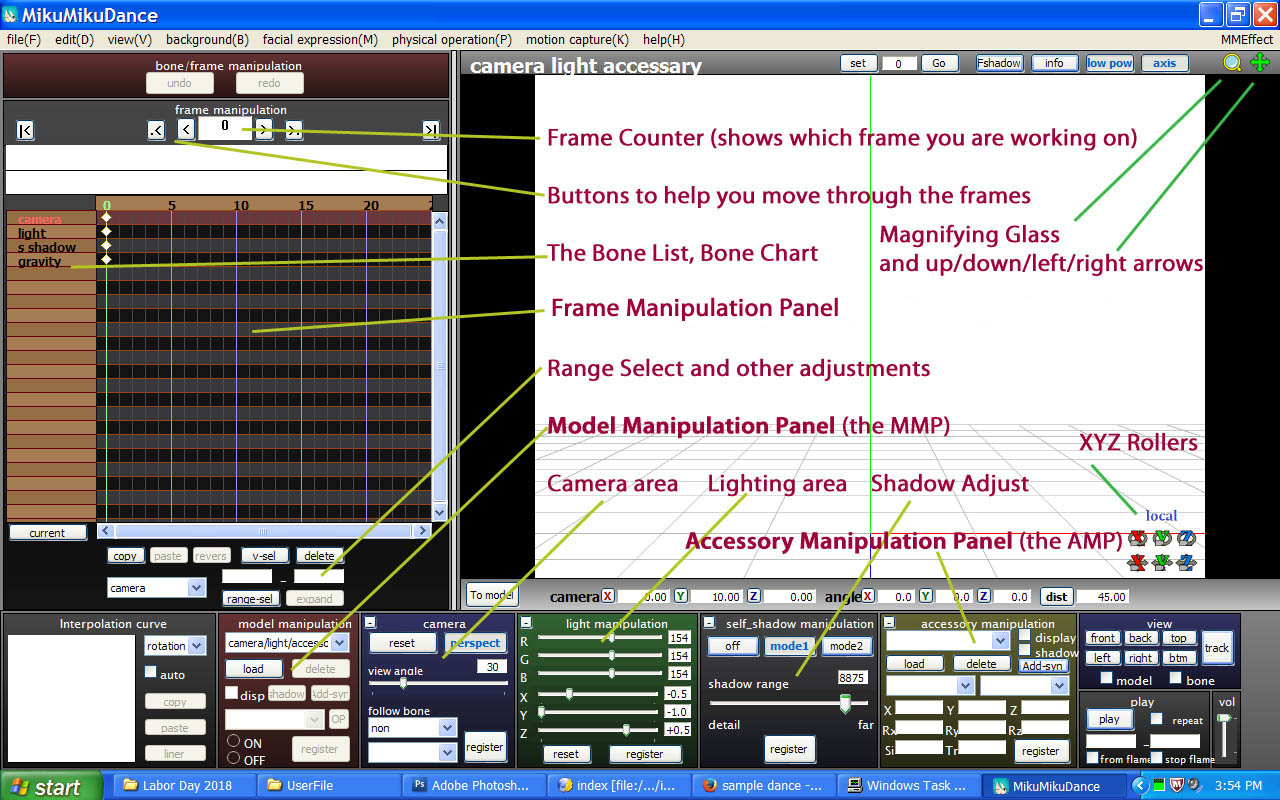Toggle the model checkbox in view panel
This screenshot has width=1280, height=800.
1106,679
